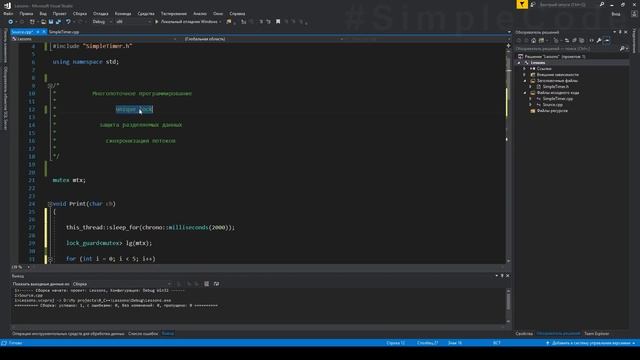
Task: Open the Средства menu
Action: (146, 14)
